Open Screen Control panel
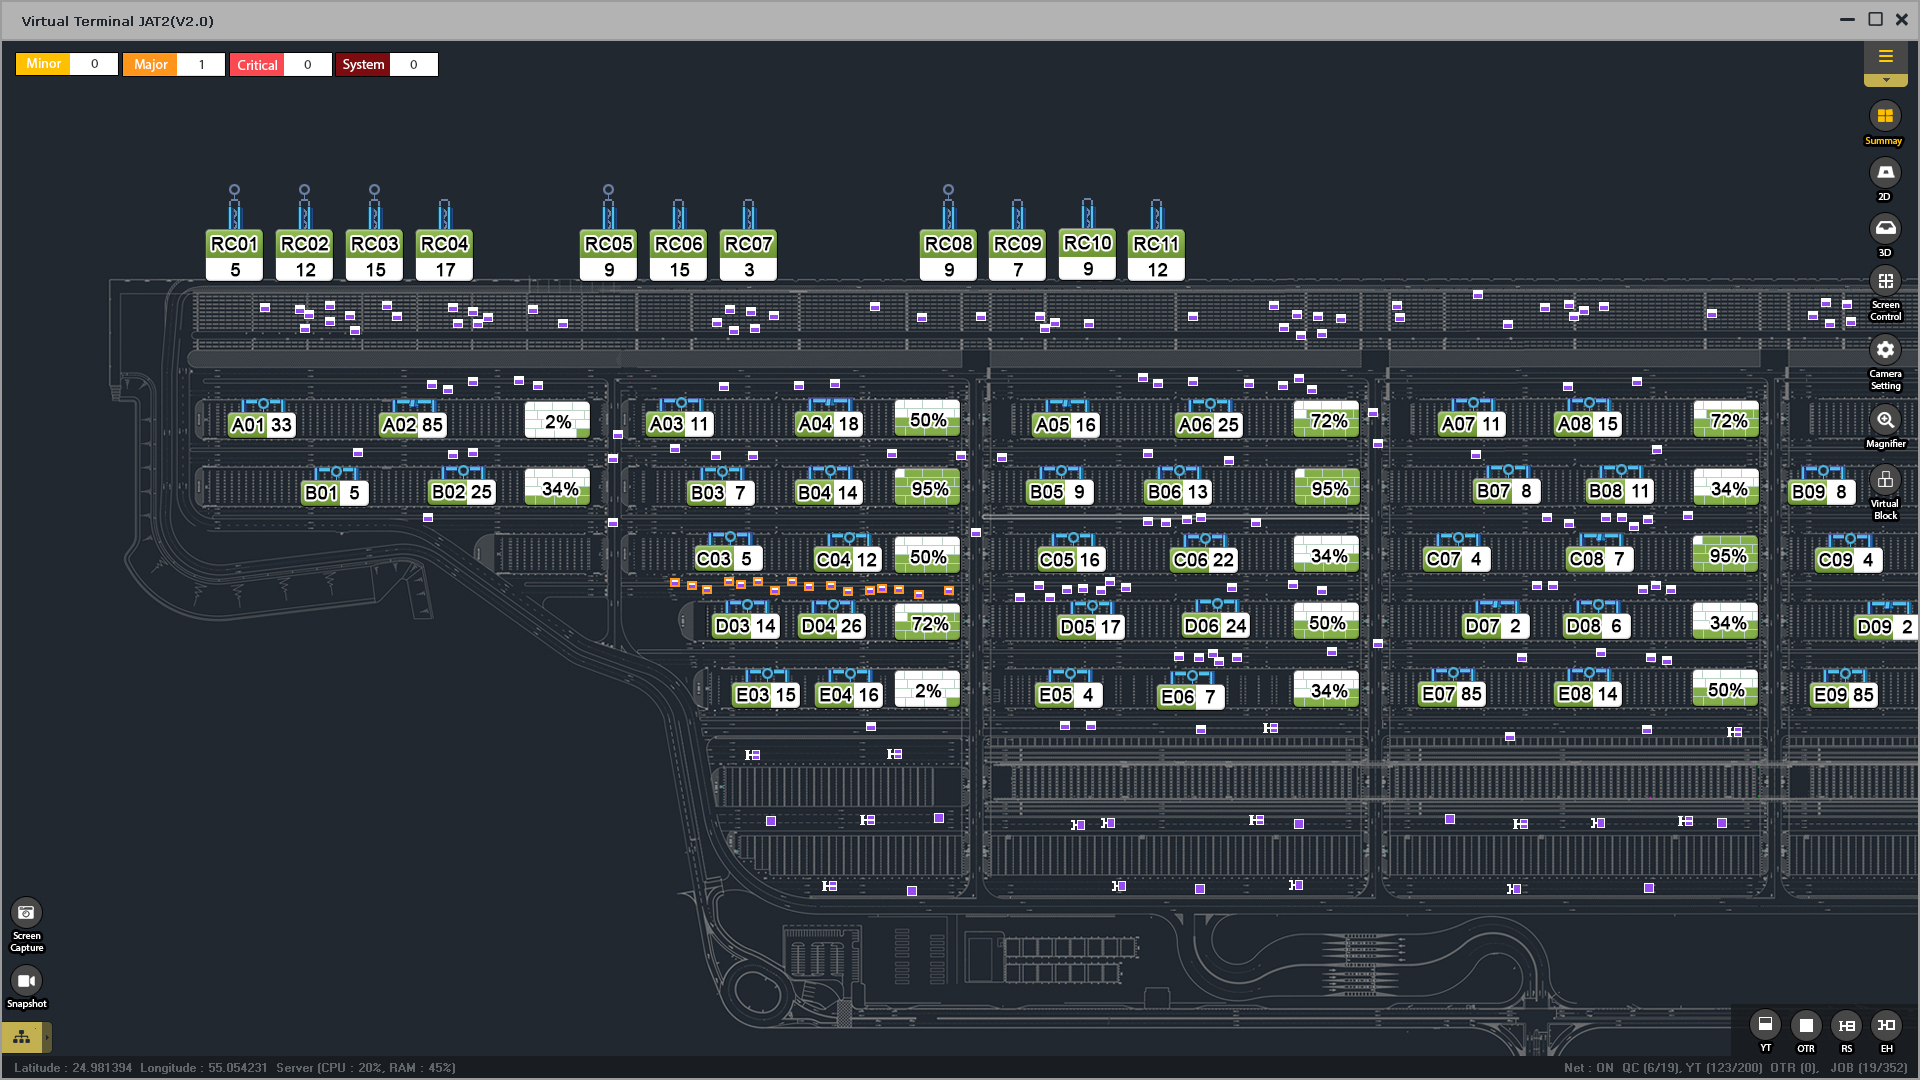This screenshot has width=1920, height=1080. [x=1885, y=282]
